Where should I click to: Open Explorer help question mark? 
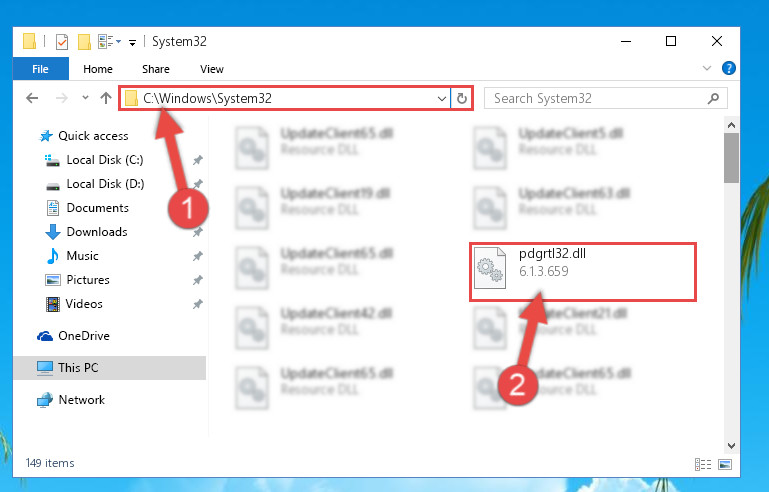728,68
